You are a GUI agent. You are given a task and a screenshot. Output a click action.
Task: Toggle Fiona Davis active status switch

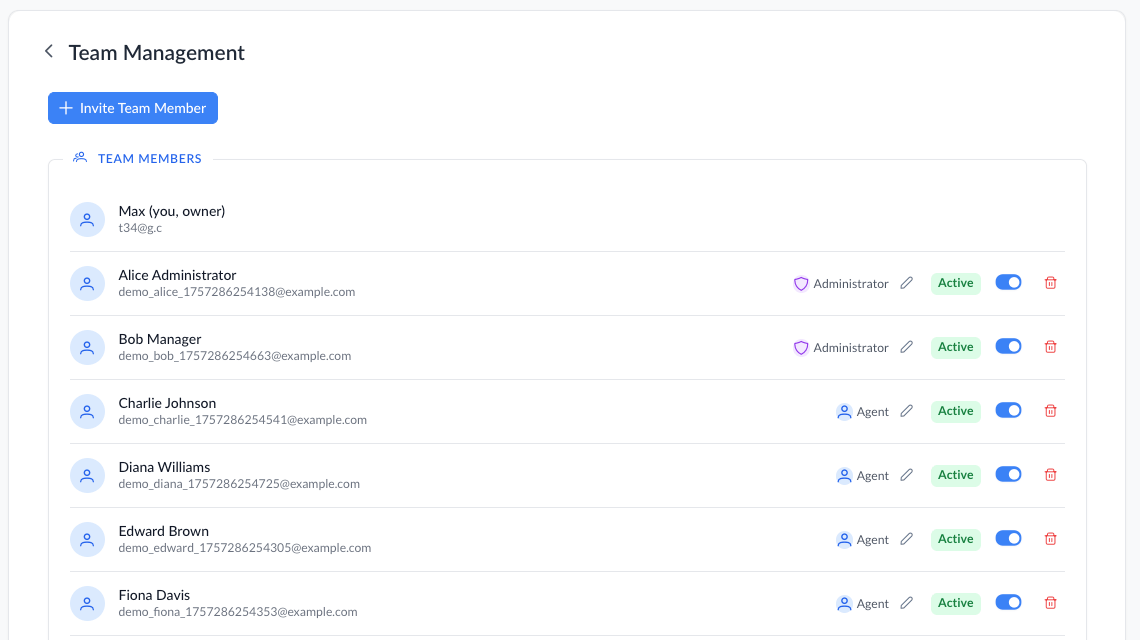[x=1008, y=603]
